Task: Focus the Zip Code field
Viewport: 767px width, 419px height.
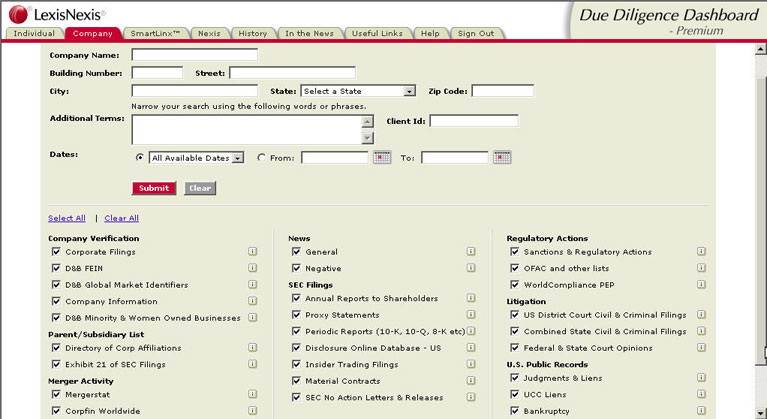Action: pyautogui.click(x=503, y=90)
